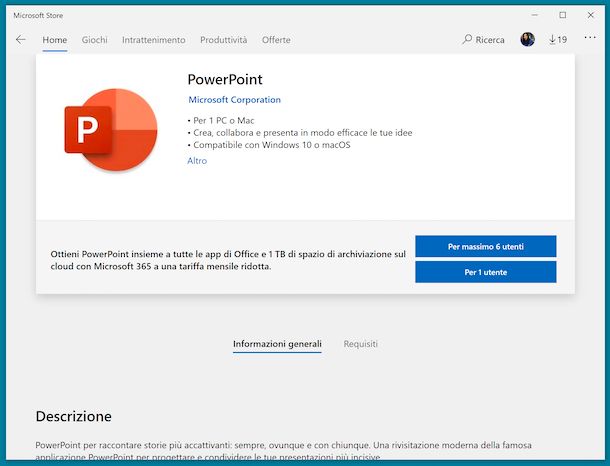Switch to the Home tab

click(55, 40)
